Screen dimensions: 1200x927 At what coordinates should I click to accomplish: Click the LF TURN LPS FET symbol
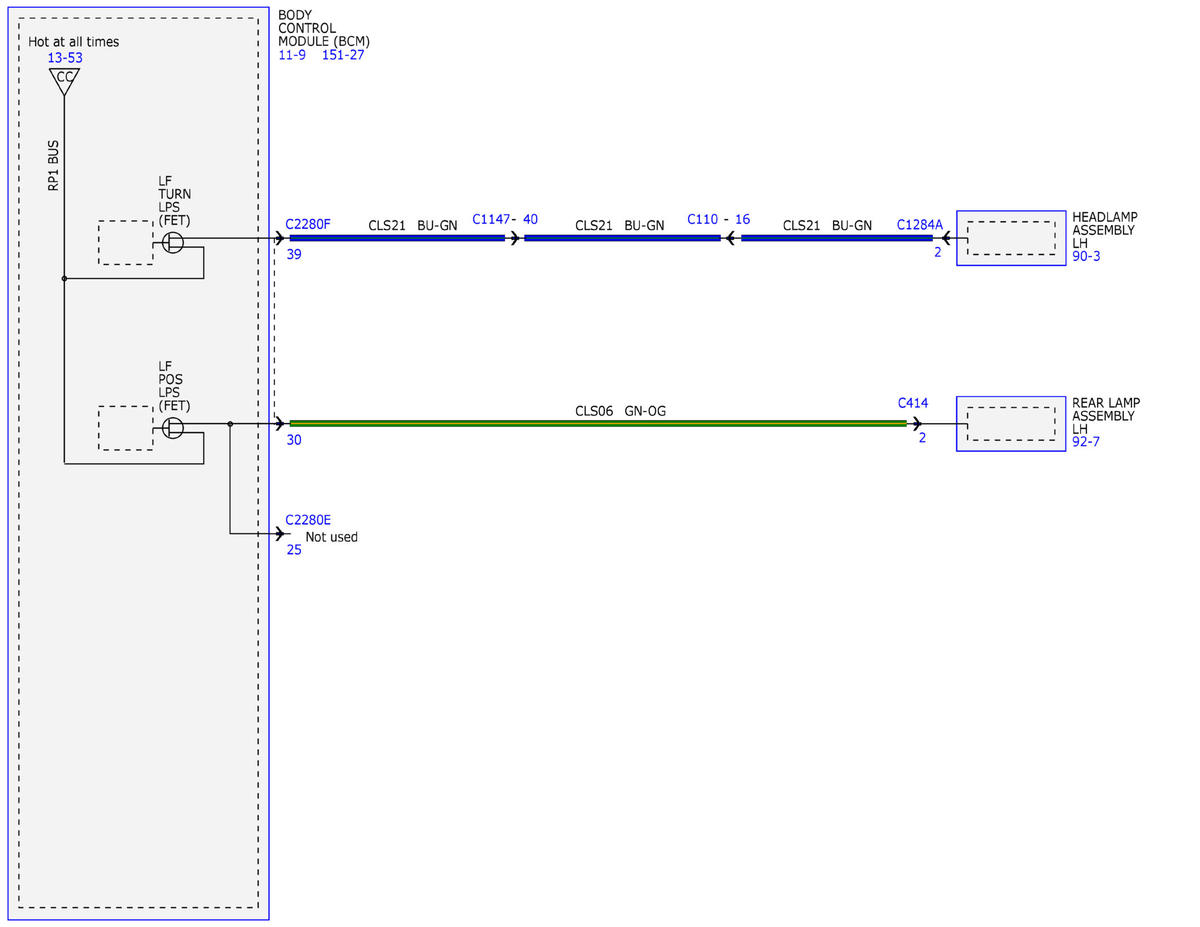[173, 242]
